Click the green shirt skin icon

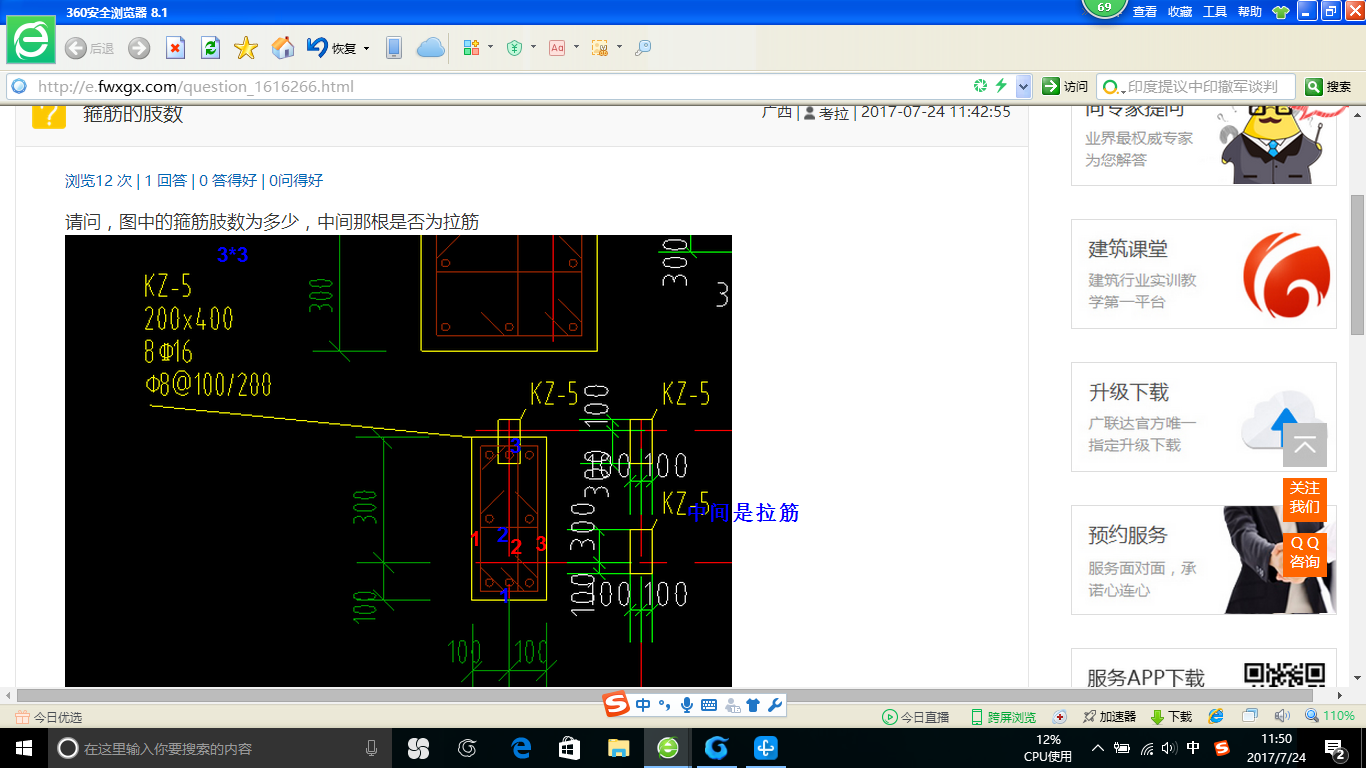tap(1280, 12)
